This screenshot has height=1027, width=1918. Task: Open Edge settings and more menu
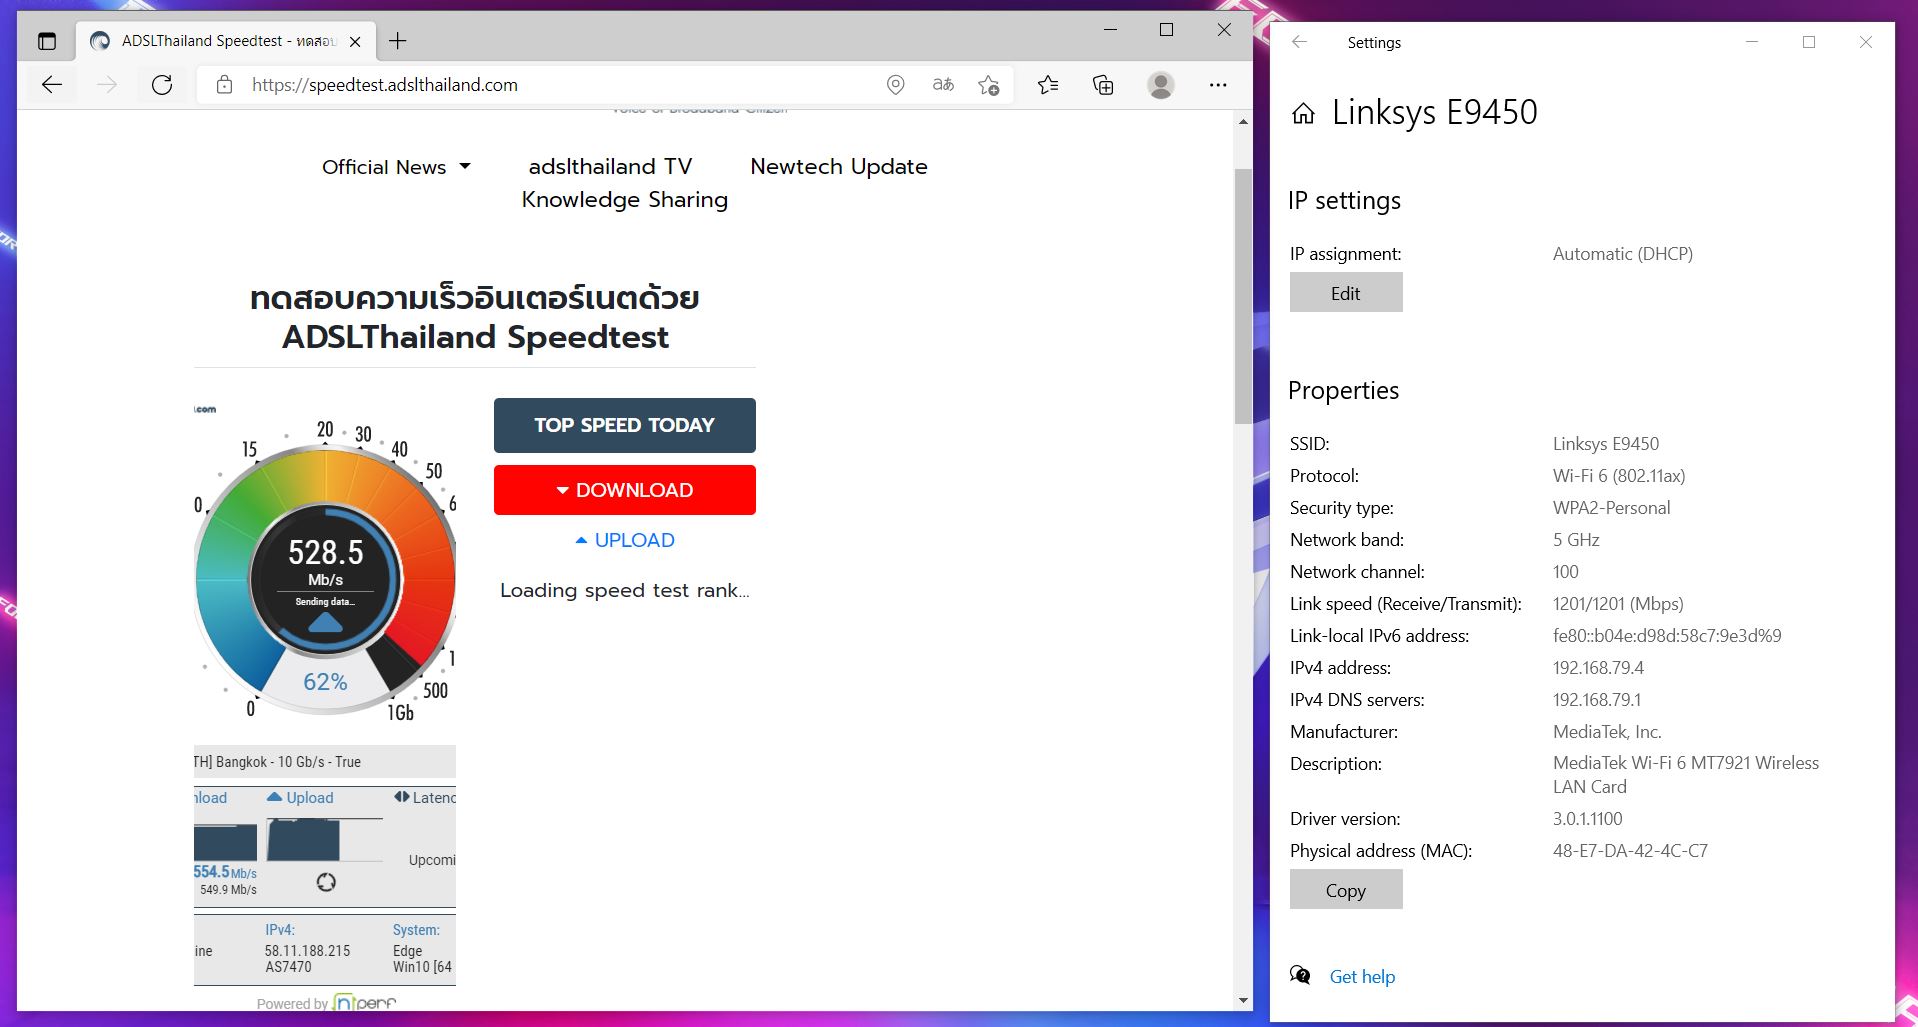coord(1218,85)
